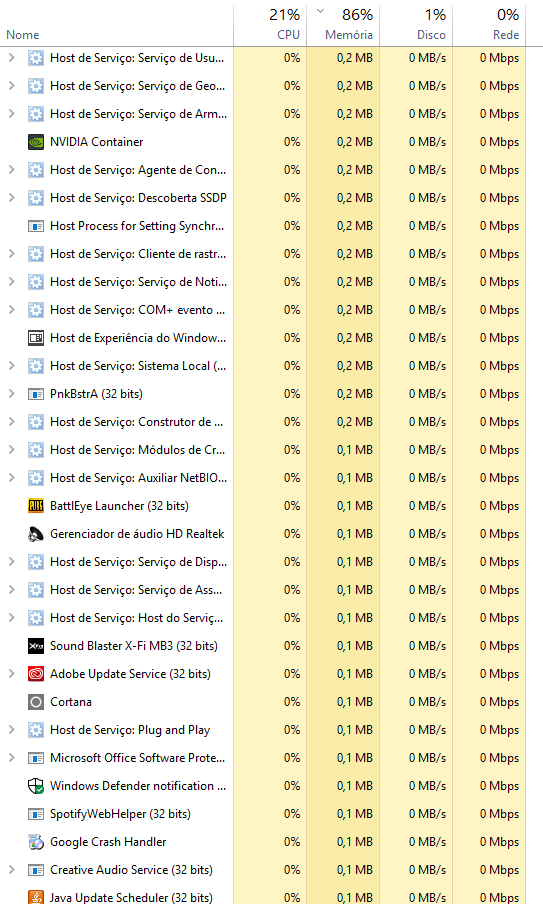Click the Windows Defender notification shield icon
Screen dimensions: 543x904
click(x=36, y=786)
